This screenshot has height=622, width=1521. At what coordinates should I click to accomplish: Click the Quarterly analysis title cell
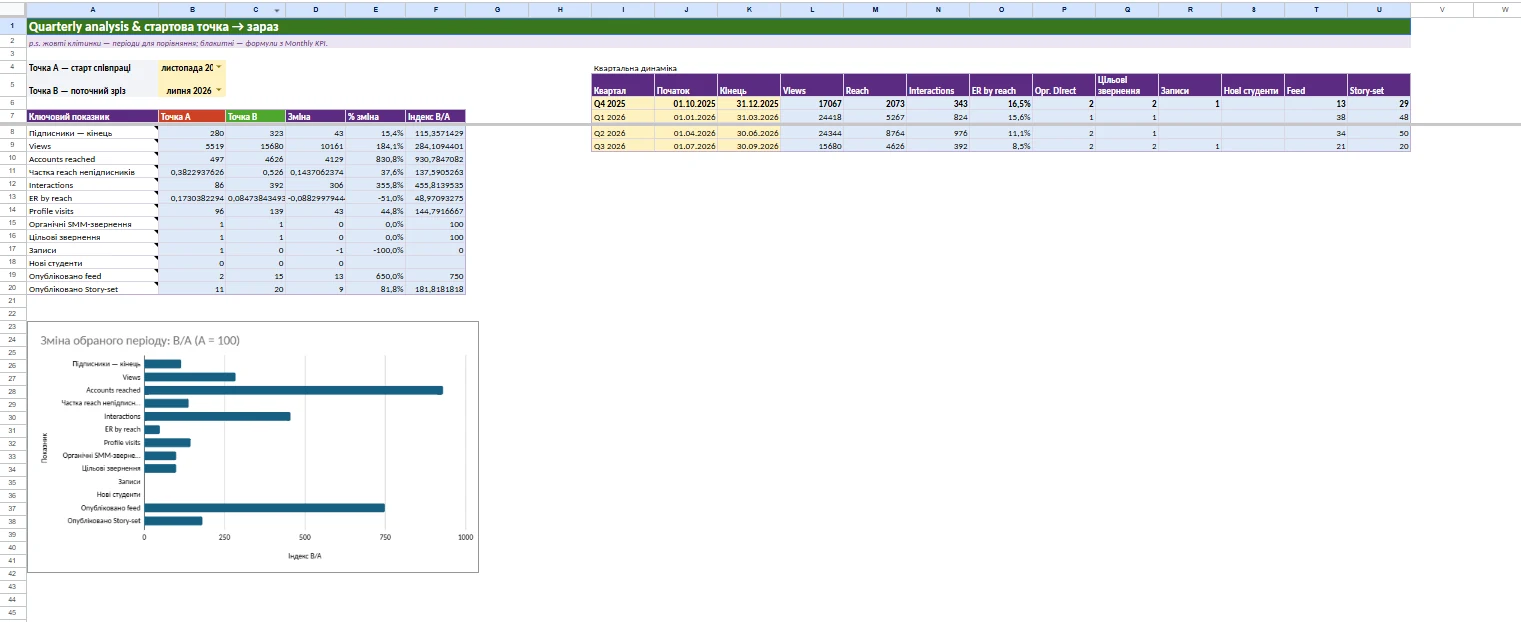(x=718, y=27)
